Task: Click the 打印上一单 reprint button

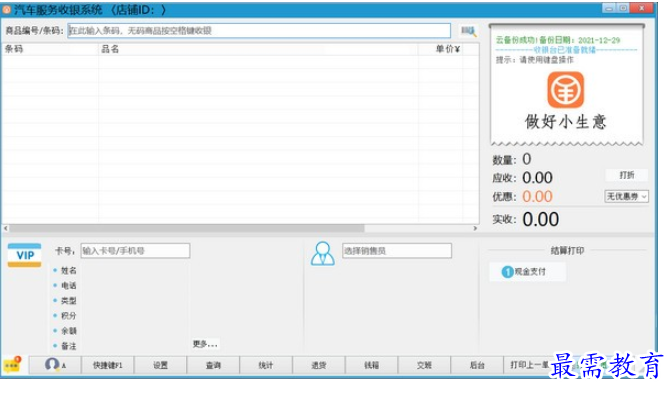Action: (528, 365)
